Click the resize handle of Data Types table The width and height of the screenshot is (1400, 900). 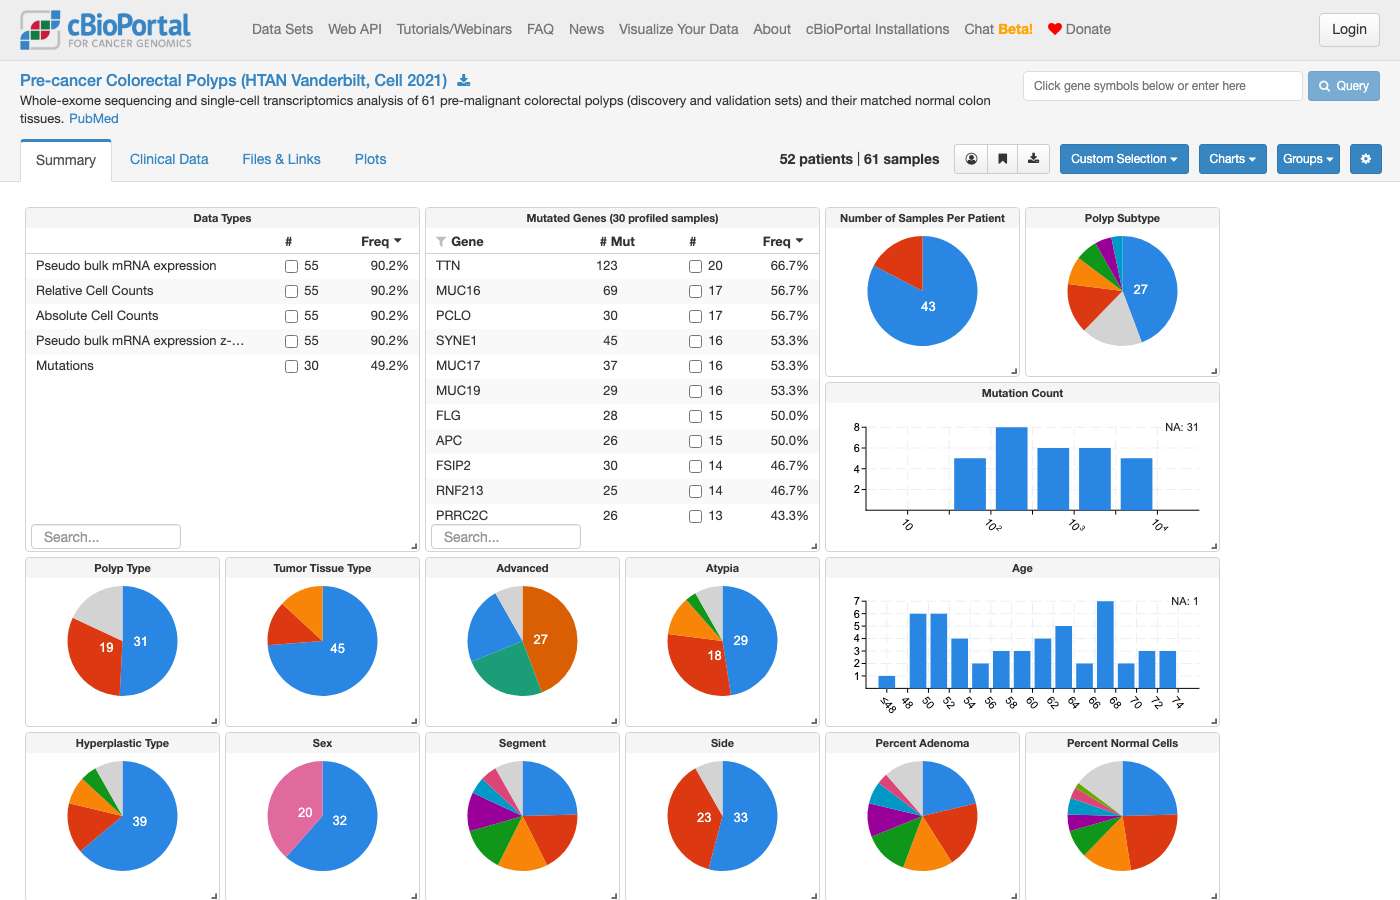click(x=414, y=546)
